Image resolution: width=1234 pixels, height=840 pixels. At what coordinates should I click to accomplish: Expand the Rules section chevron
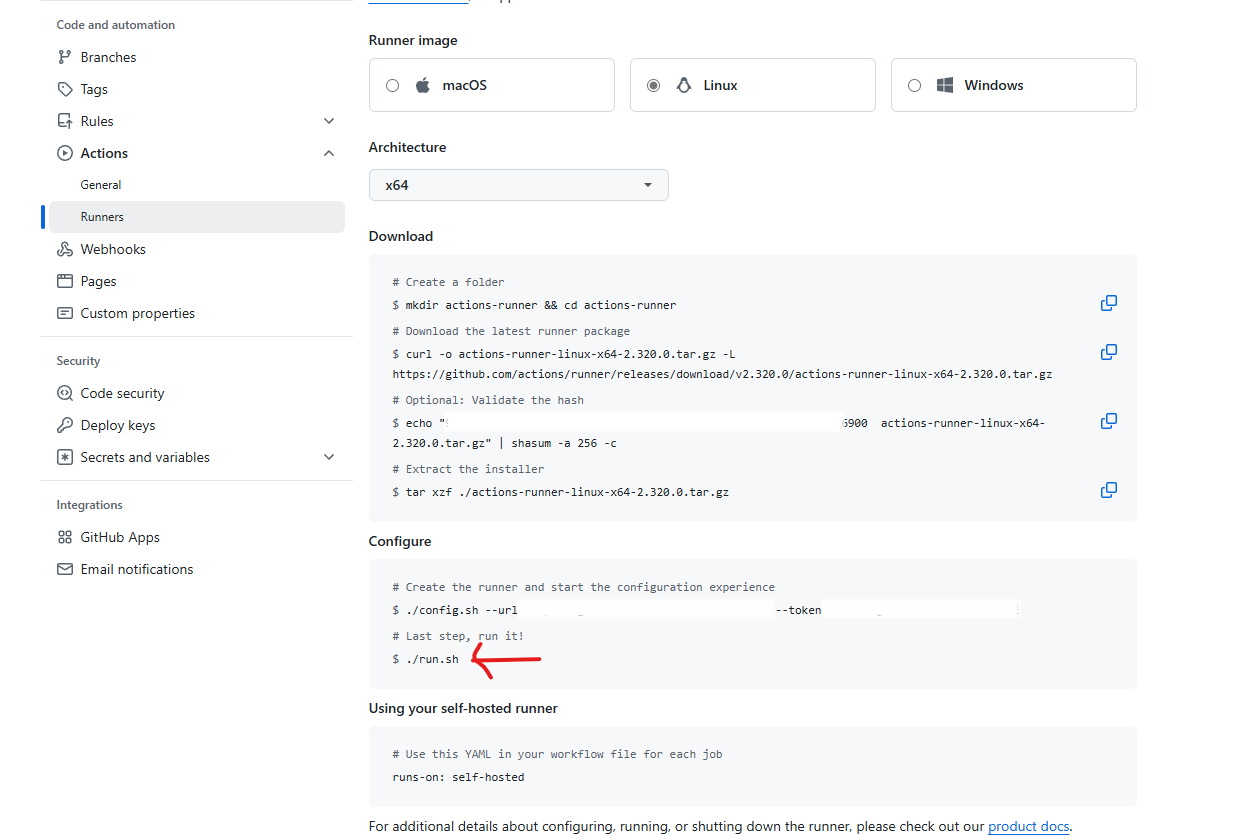pyautogui.click(x=329, y=121)
